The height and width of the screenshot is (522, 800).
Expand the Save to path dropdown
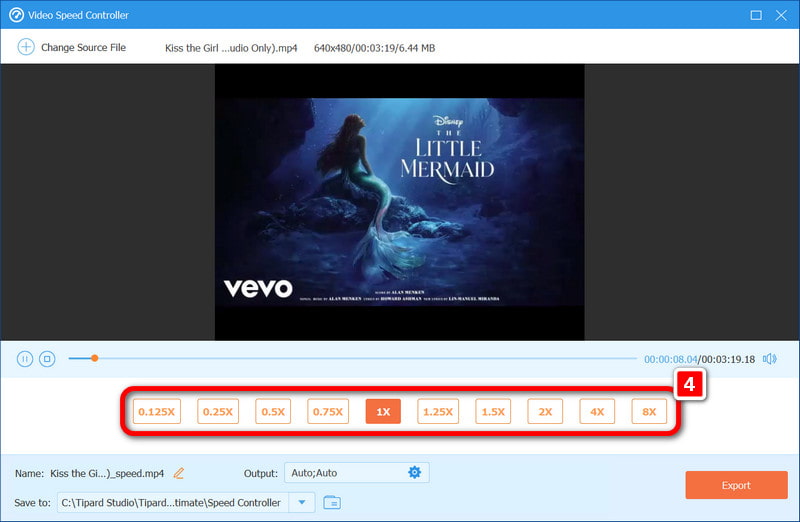point(302,503)
